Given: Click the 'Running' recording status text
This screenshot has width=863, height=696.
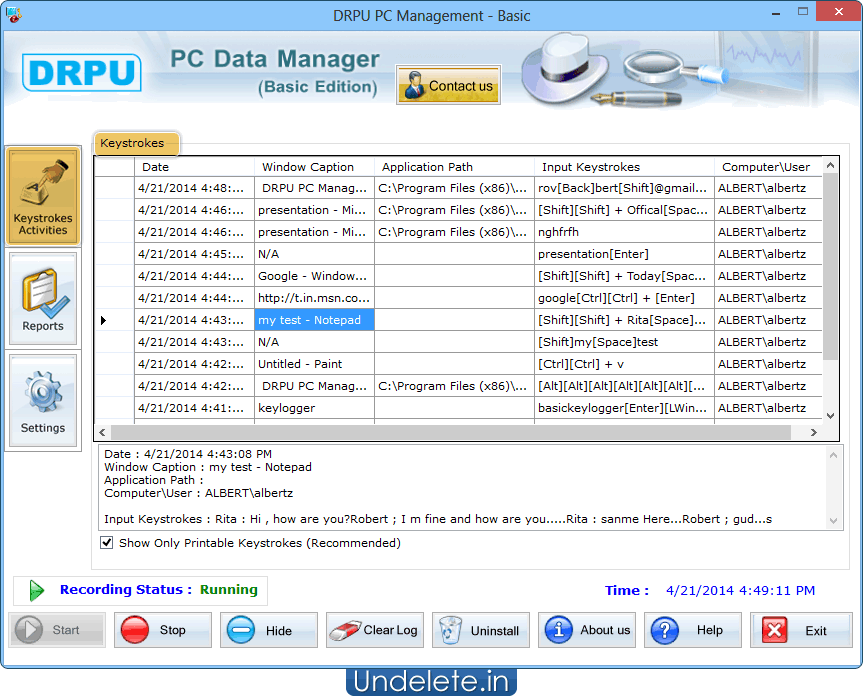Looking at the screenshot, I should coord(228,590).
